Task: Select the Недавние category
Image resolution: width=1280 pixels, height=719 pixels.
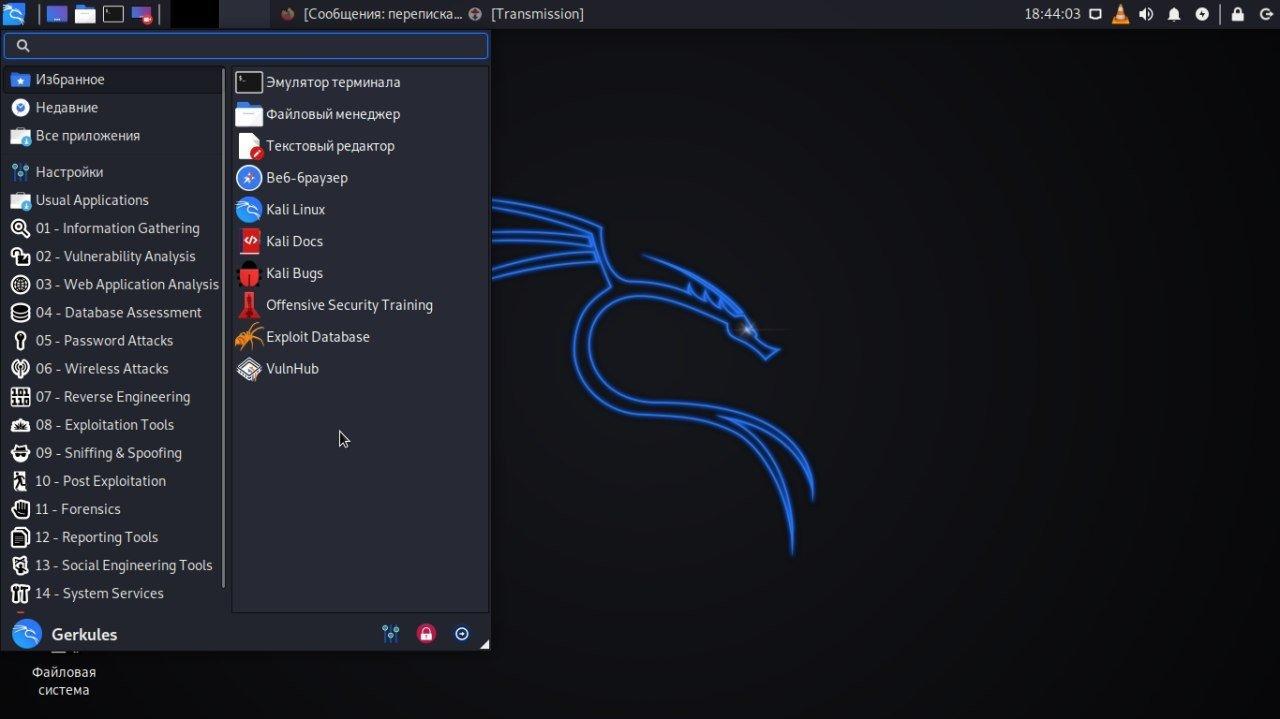Action: [114, 107]
